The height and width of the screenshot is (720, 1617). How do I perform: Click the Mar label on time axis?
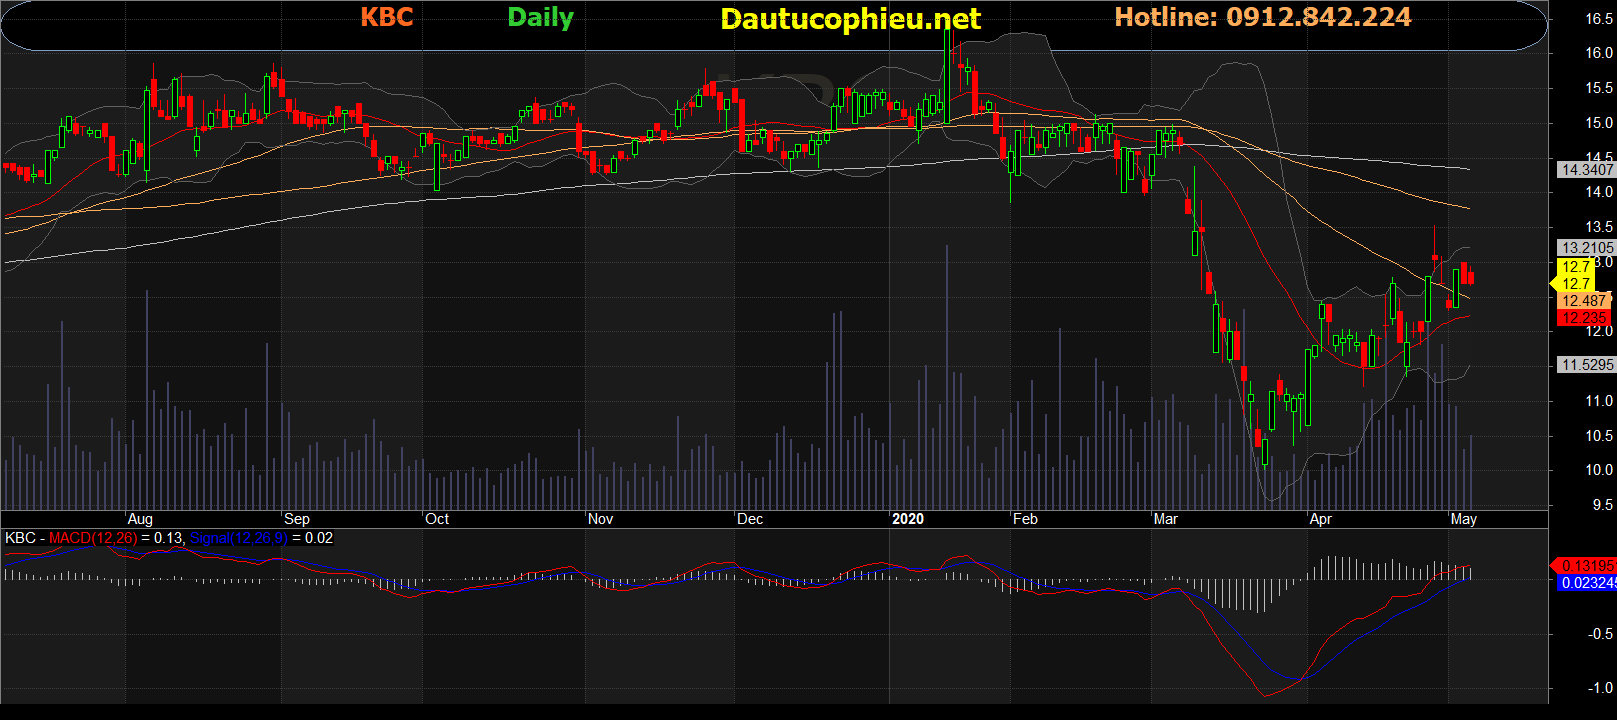point(1165,519)
